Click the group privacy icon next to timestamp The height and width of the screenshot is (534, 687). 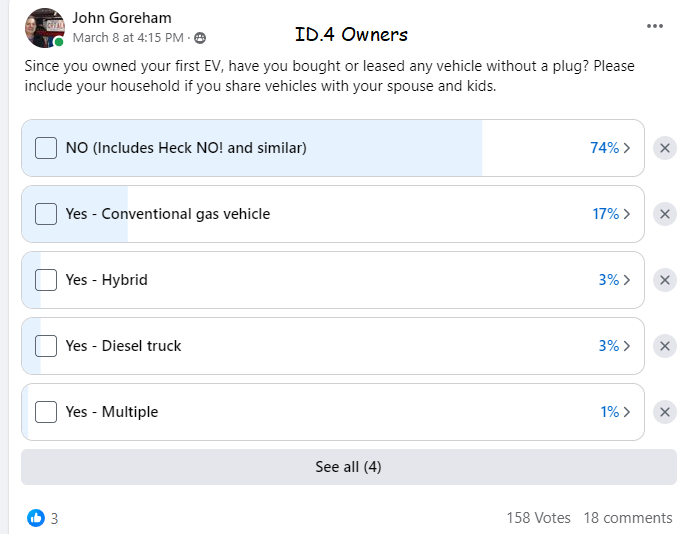200,38
